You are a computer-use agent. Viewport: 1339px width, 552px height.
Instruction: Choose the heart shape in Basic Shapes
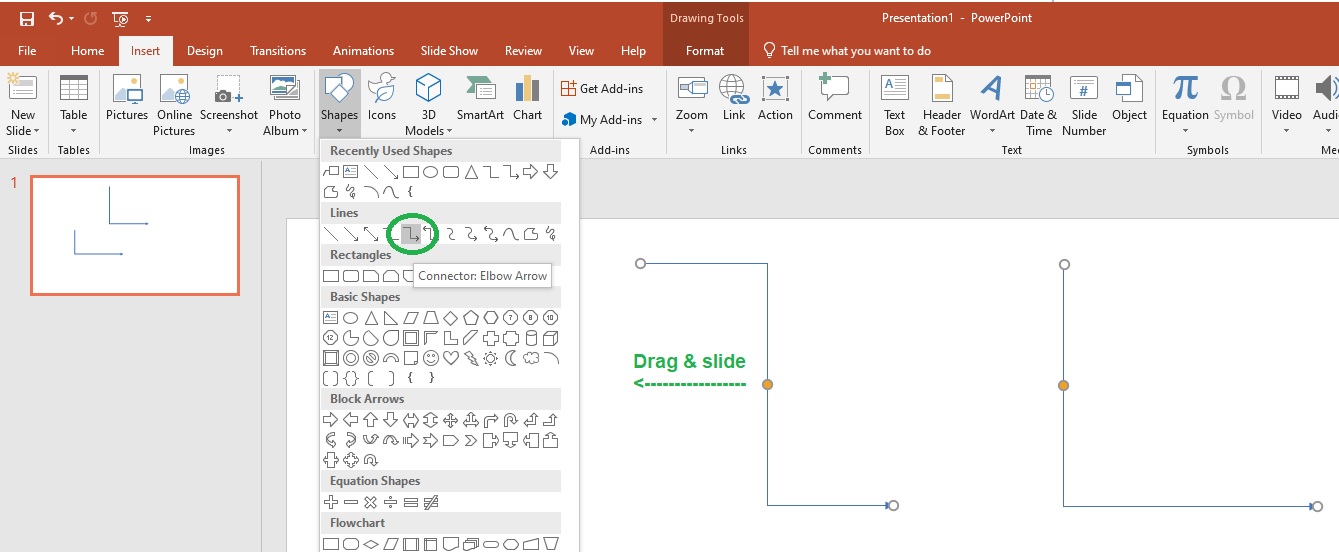(451, 358)
